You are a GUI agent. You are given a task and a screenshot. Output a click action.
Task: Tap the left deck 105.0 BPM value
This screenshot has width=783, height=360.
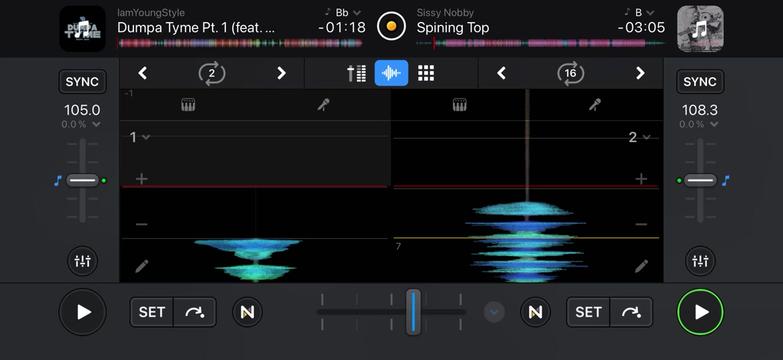(x=82, y=110)
